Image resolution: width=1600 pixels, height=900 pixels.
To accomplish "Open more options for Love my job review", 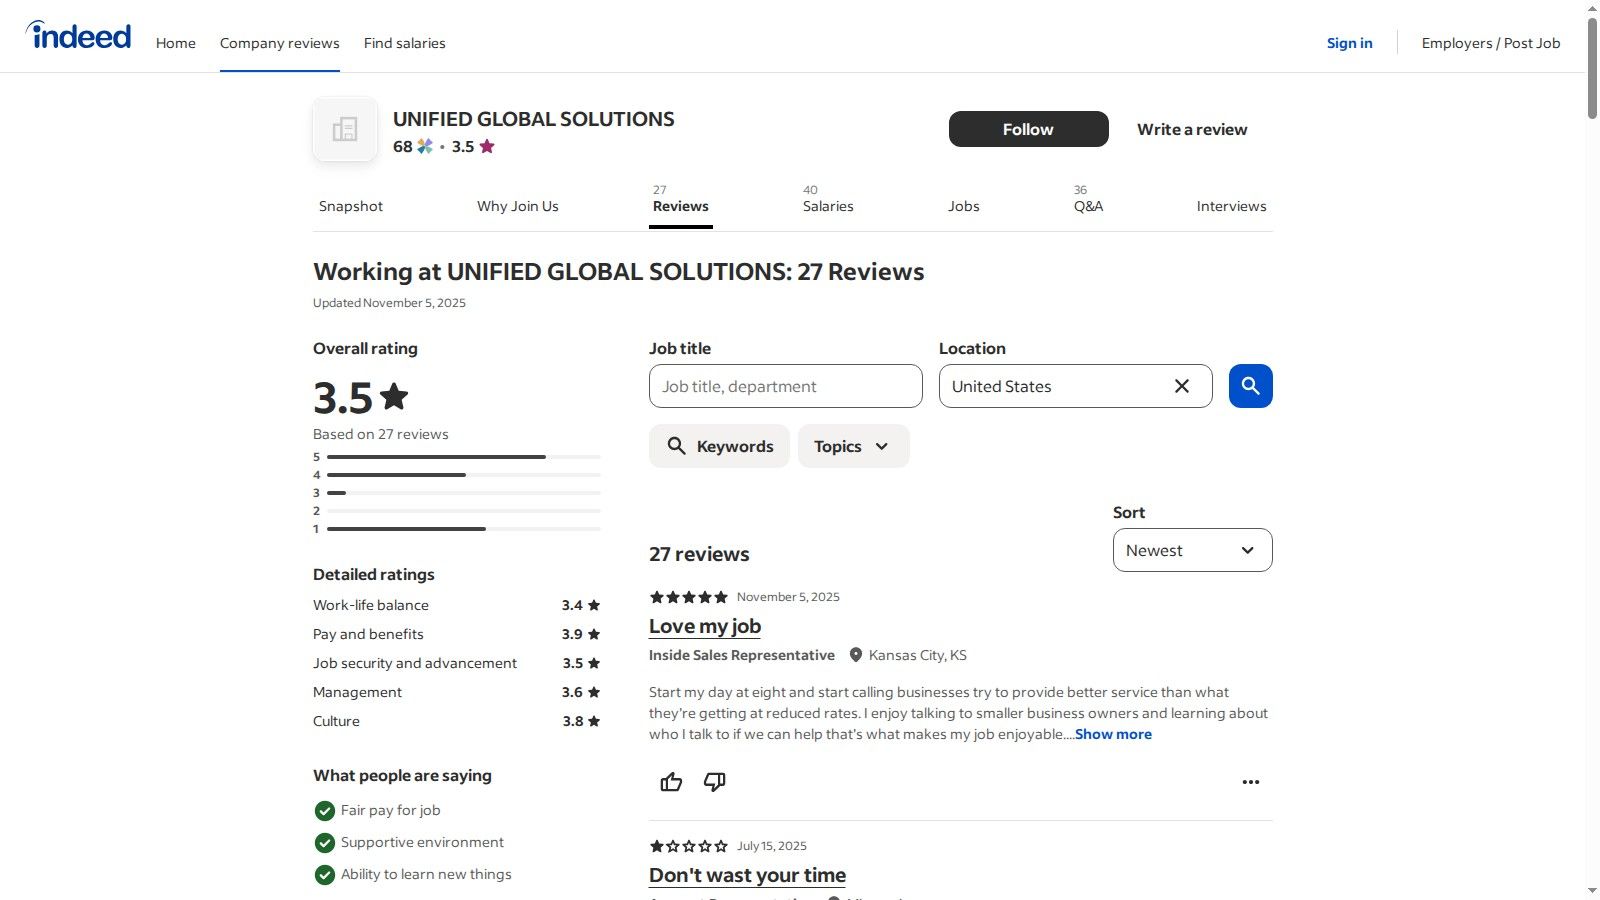I will pyautogui.click(x=1250, y=782).
